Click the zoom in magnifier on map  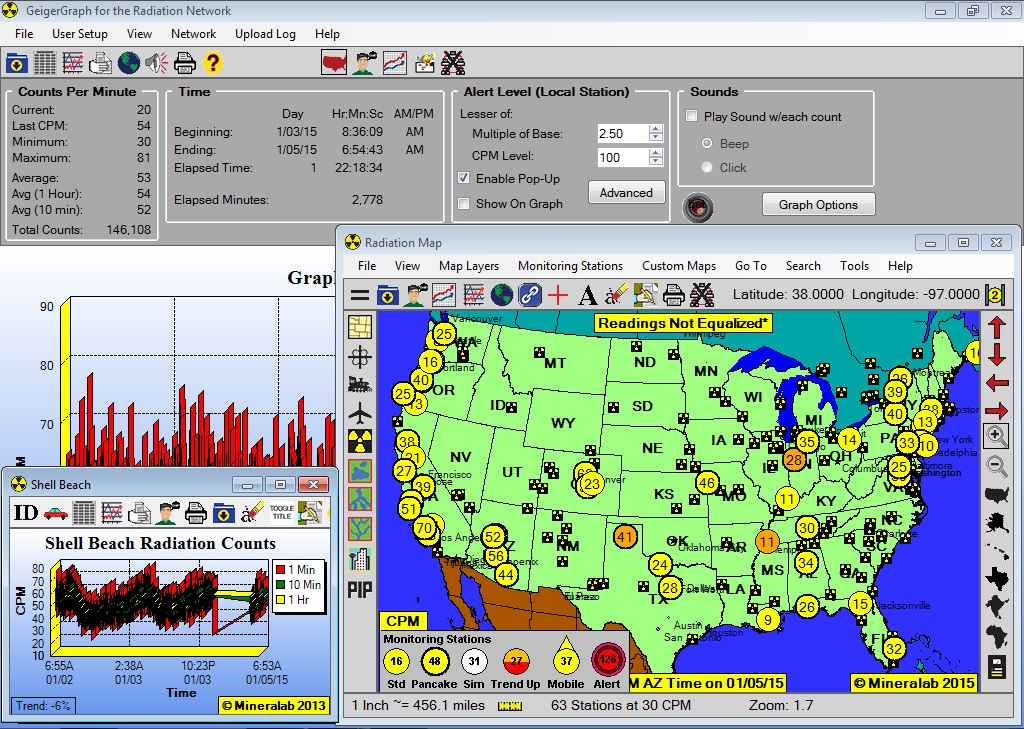pyautogui.click(x=996, y=436)
